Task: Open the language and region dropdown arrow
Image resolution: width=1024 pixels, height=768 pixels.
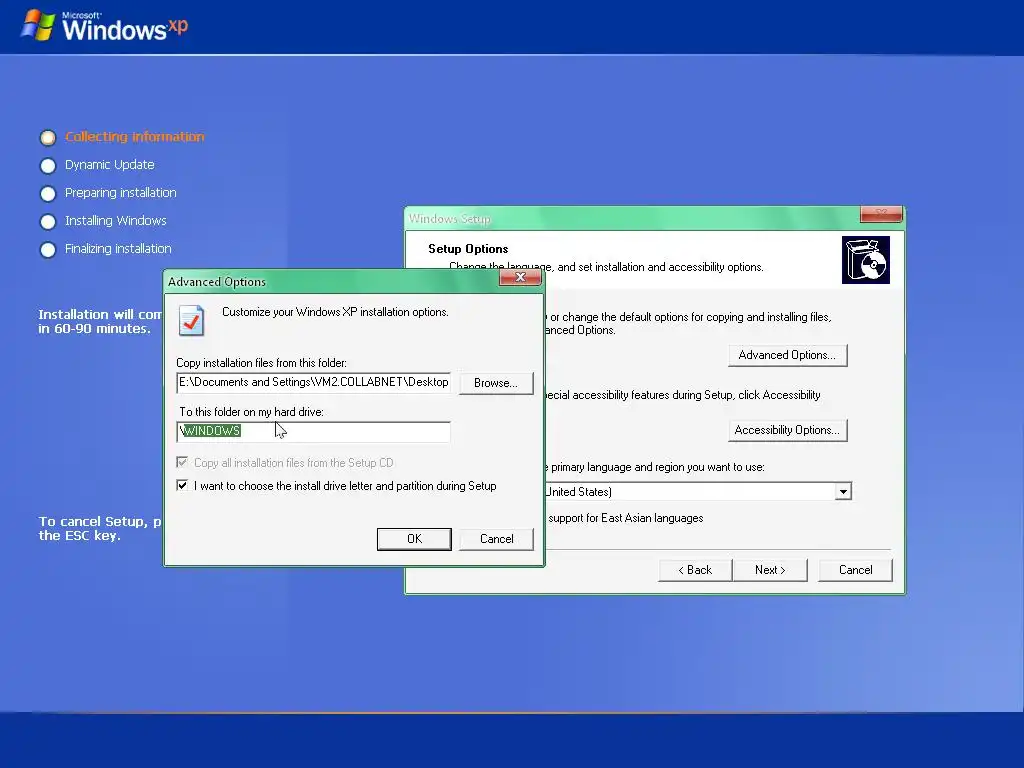Action: pyautogui.click(x=843, y=491)
